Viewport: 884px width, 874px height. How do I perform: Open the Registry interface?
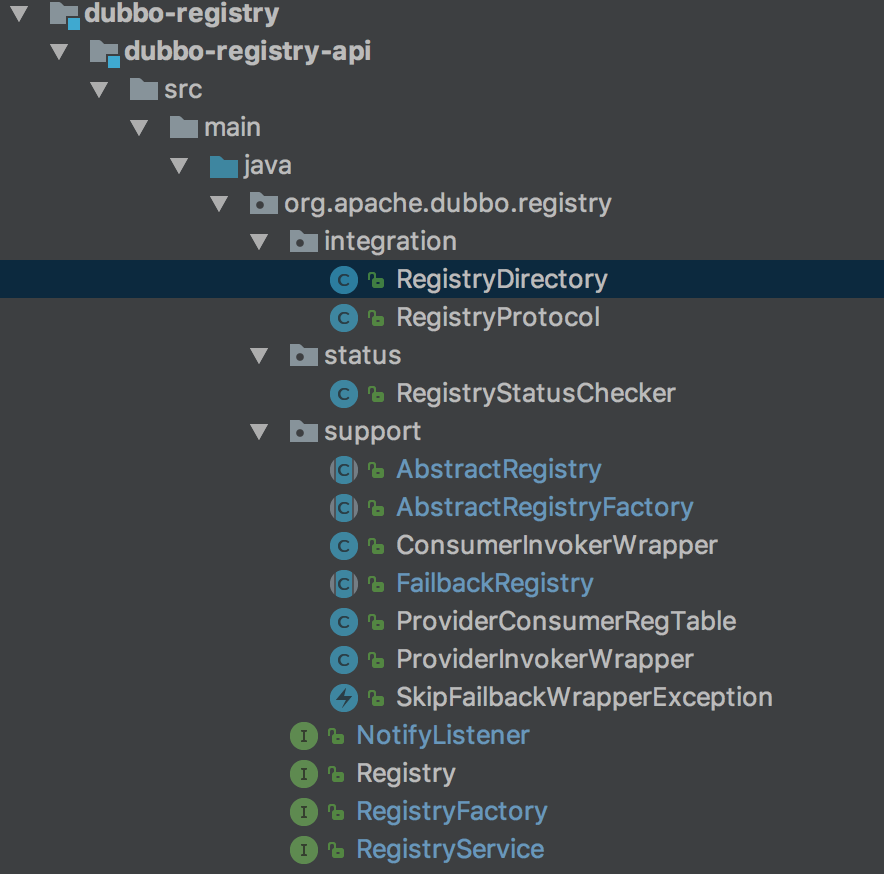406,774
